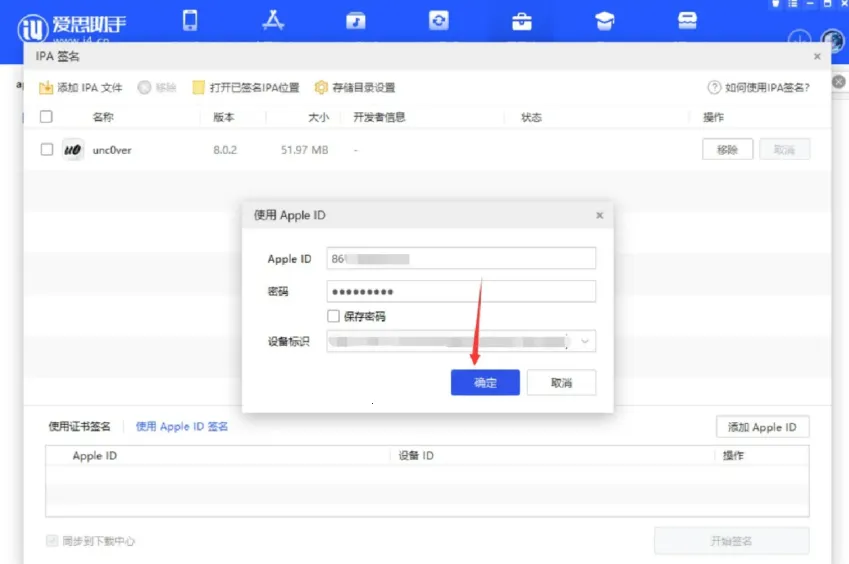The image size is (849, 564).
Task: Click the i4 Assistant logo
Action: click(71, 27)
